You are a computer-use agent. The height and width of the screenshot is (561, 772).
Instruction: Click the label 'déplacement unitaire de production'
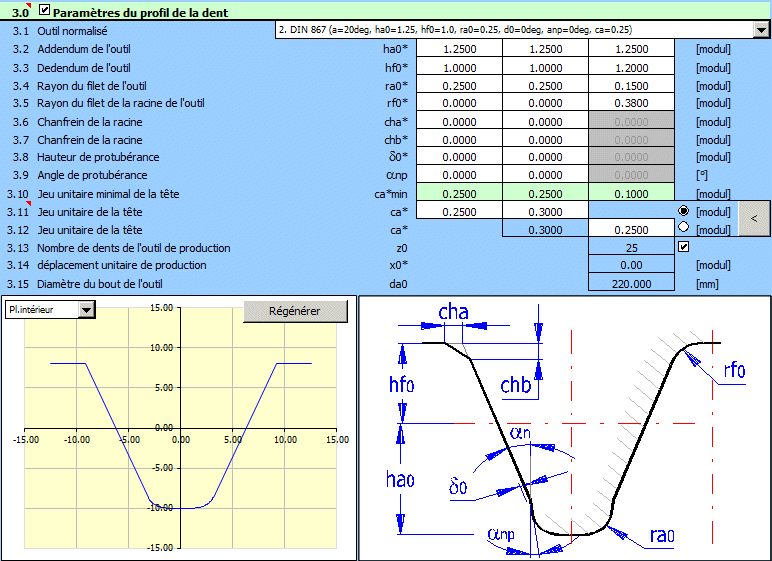pyautogui.click(x=122, y=265)
